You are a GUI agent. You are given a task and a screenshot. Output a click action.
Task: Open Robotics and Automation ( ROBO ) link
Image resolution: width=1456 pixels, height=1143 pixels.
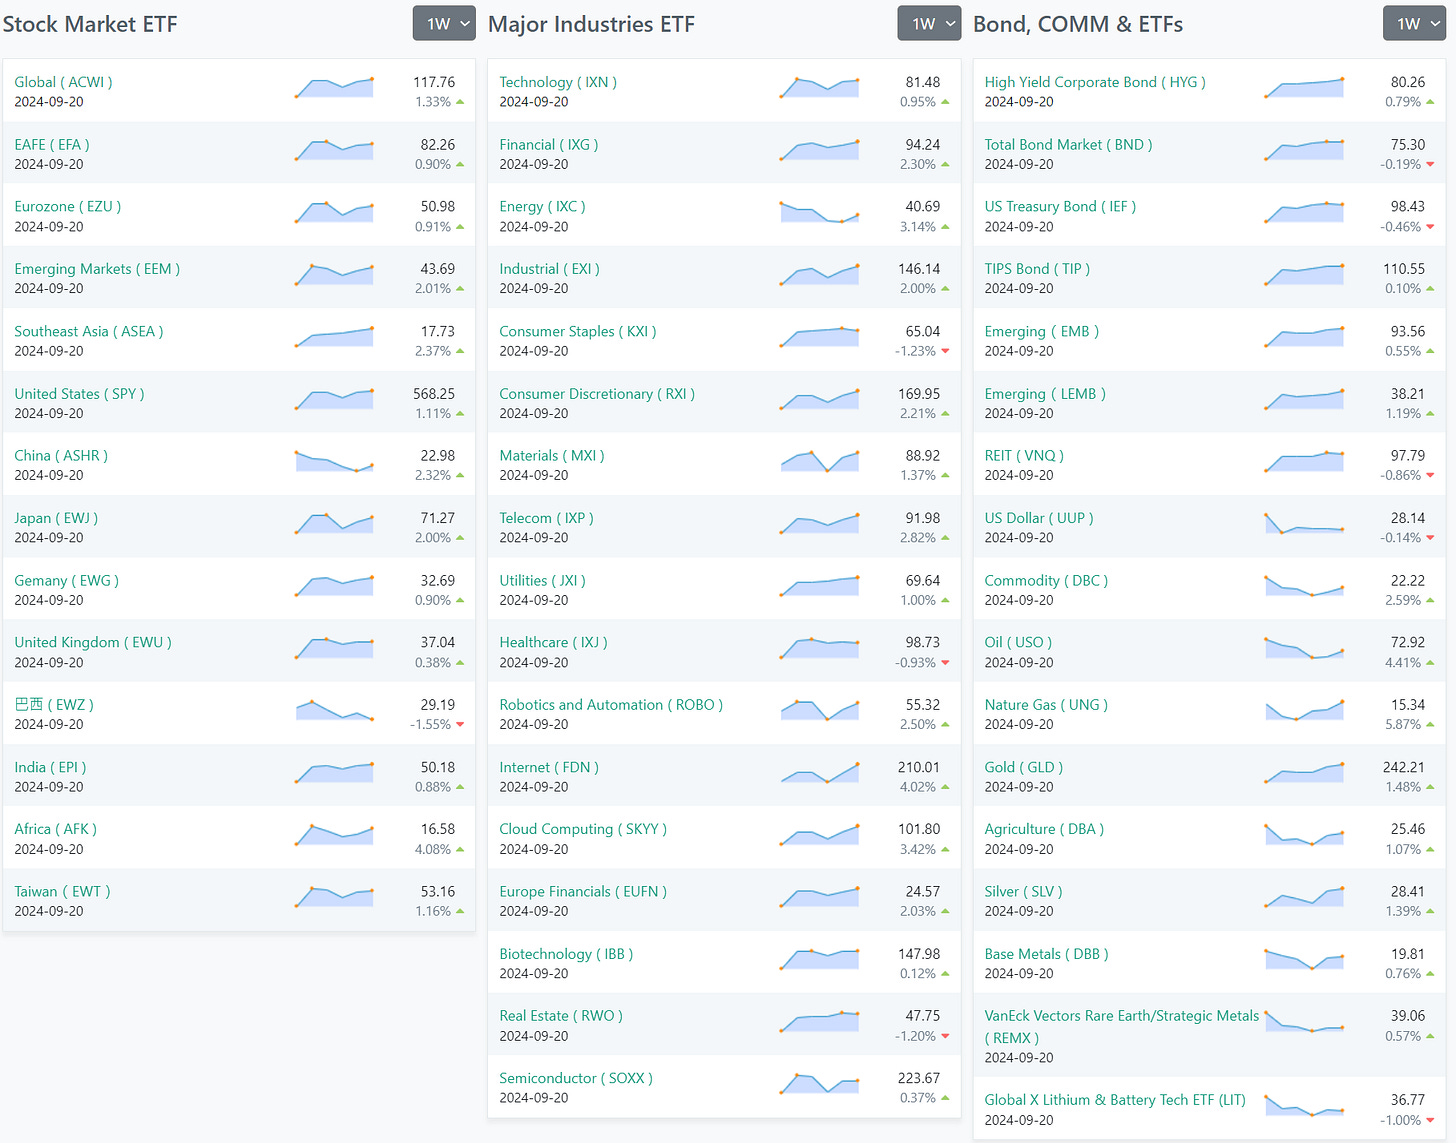click(x=611, y=704)
